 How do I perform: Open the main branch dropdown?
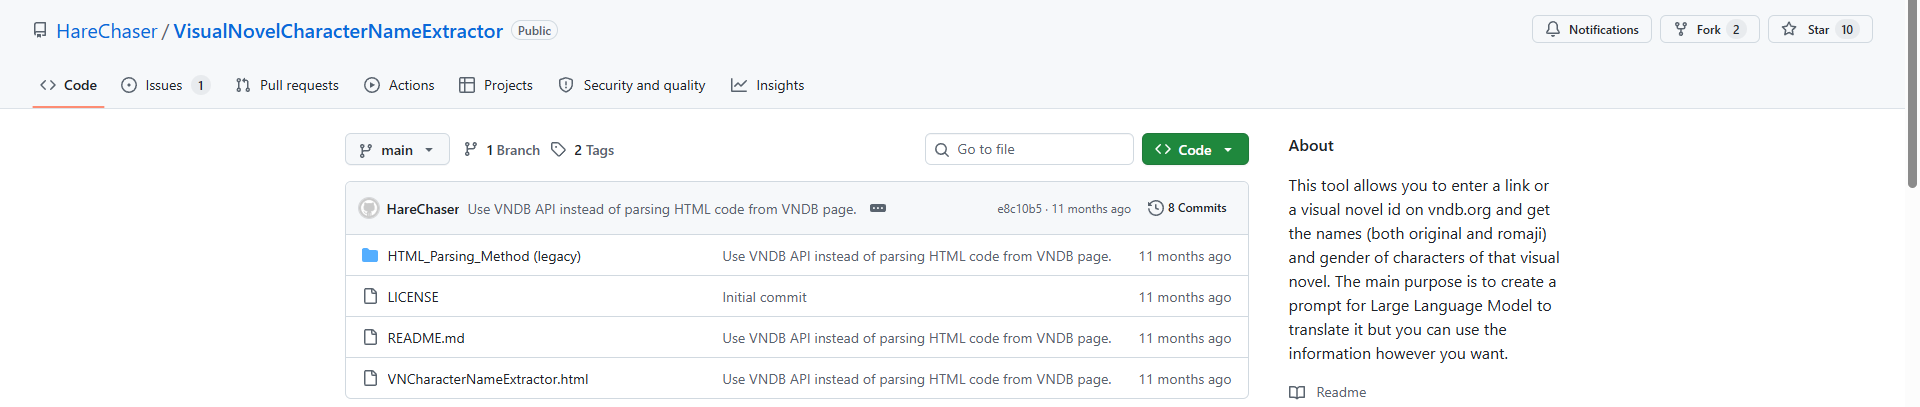point(397,150)
